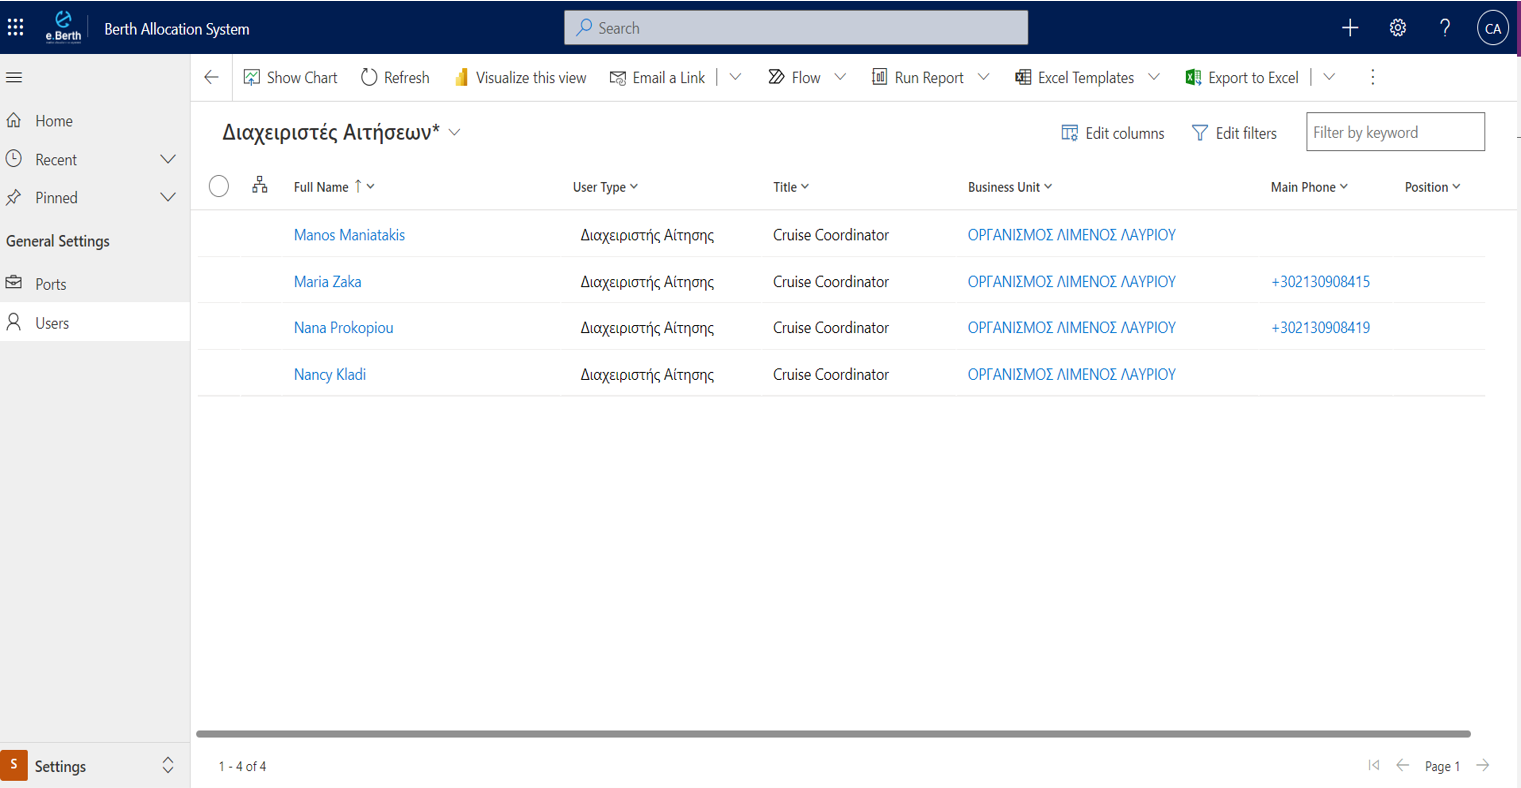Open Position column header menu

[1432, 187]
